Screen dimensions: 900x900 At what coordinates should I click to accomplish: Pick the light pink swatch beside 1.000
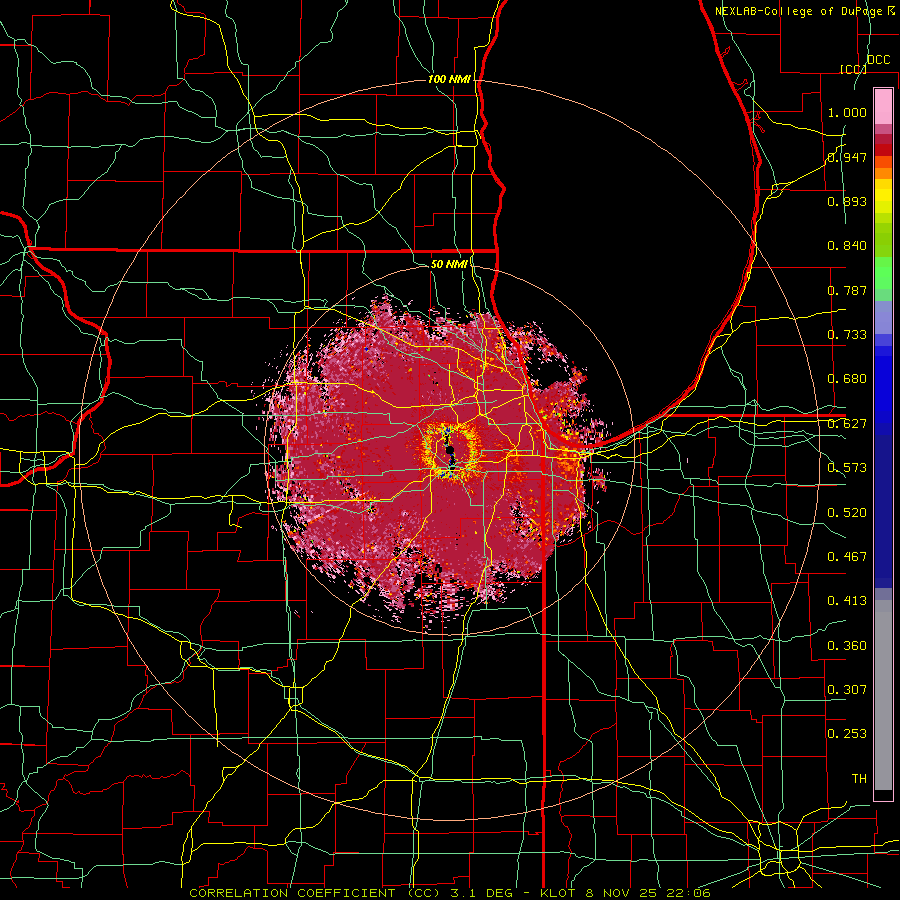883,107
